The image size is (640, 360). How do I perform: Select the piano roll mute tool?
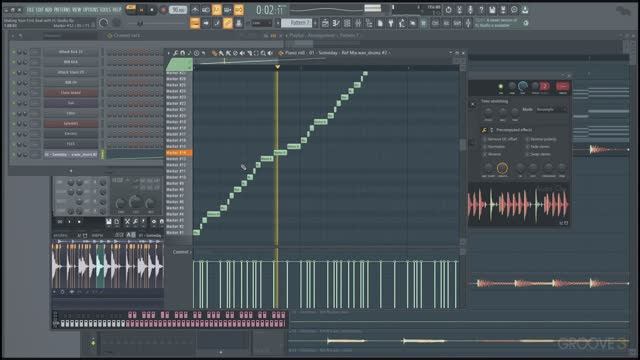[242, 53]
